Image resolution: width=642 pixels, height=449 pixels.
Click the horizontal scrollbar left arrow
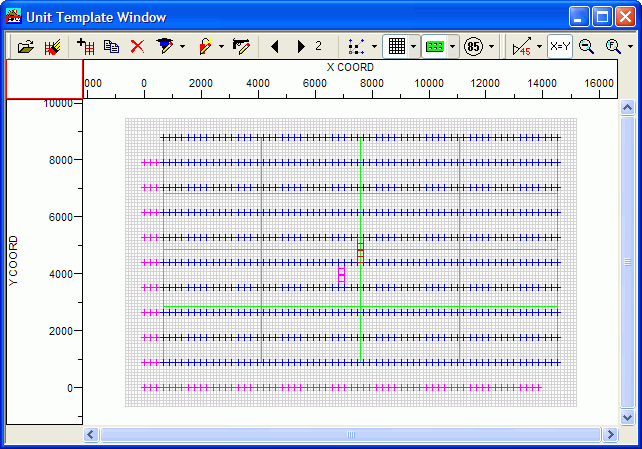point(90,434)
